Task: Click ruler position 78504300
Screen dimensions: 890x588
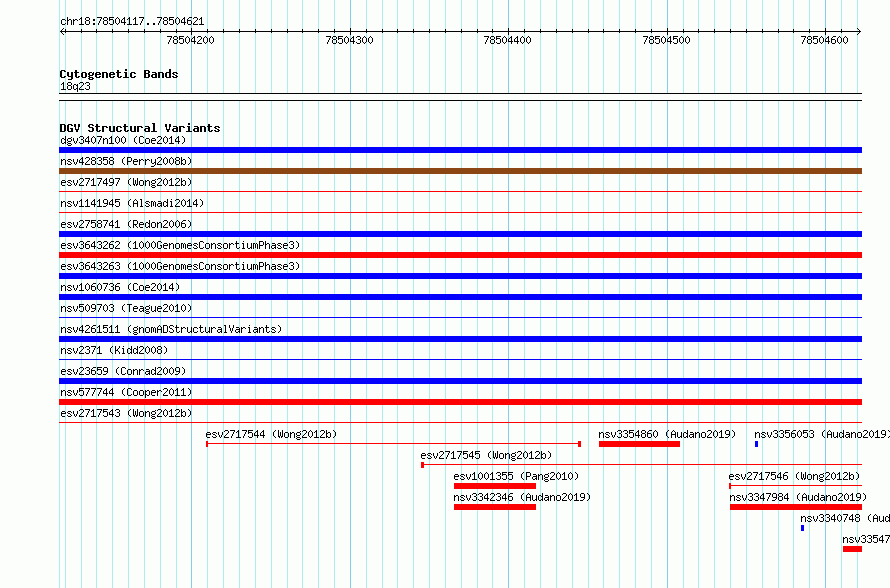Action: pyautogui.click(x=350, y=40)
